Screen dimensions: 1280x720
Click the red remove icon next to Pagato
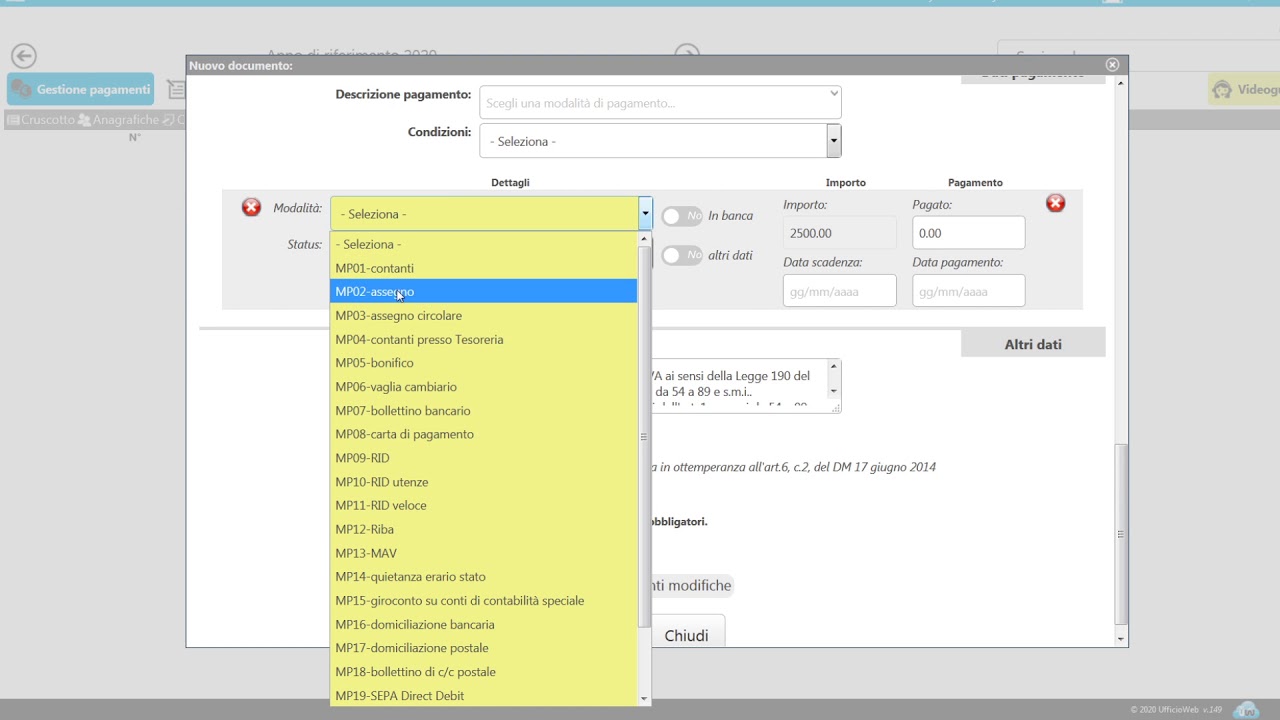point(1055,204)
